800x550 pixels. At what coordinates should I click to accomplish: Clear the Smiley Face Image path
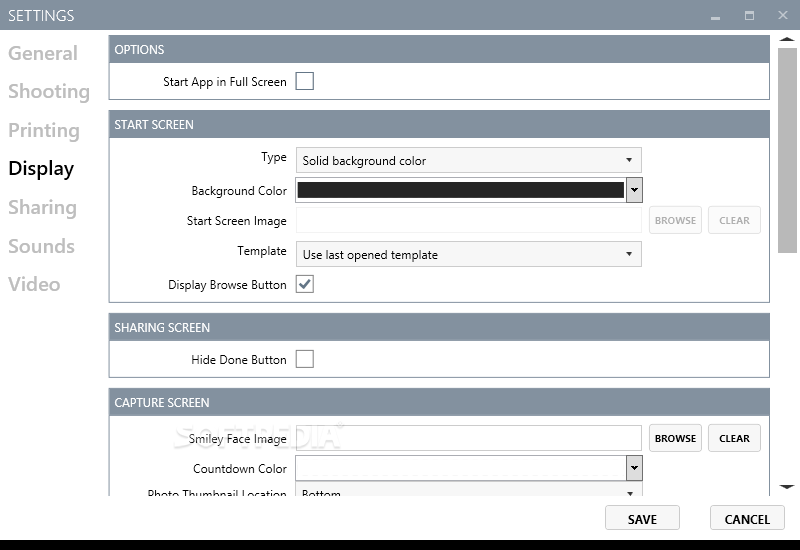click(734, 438)
